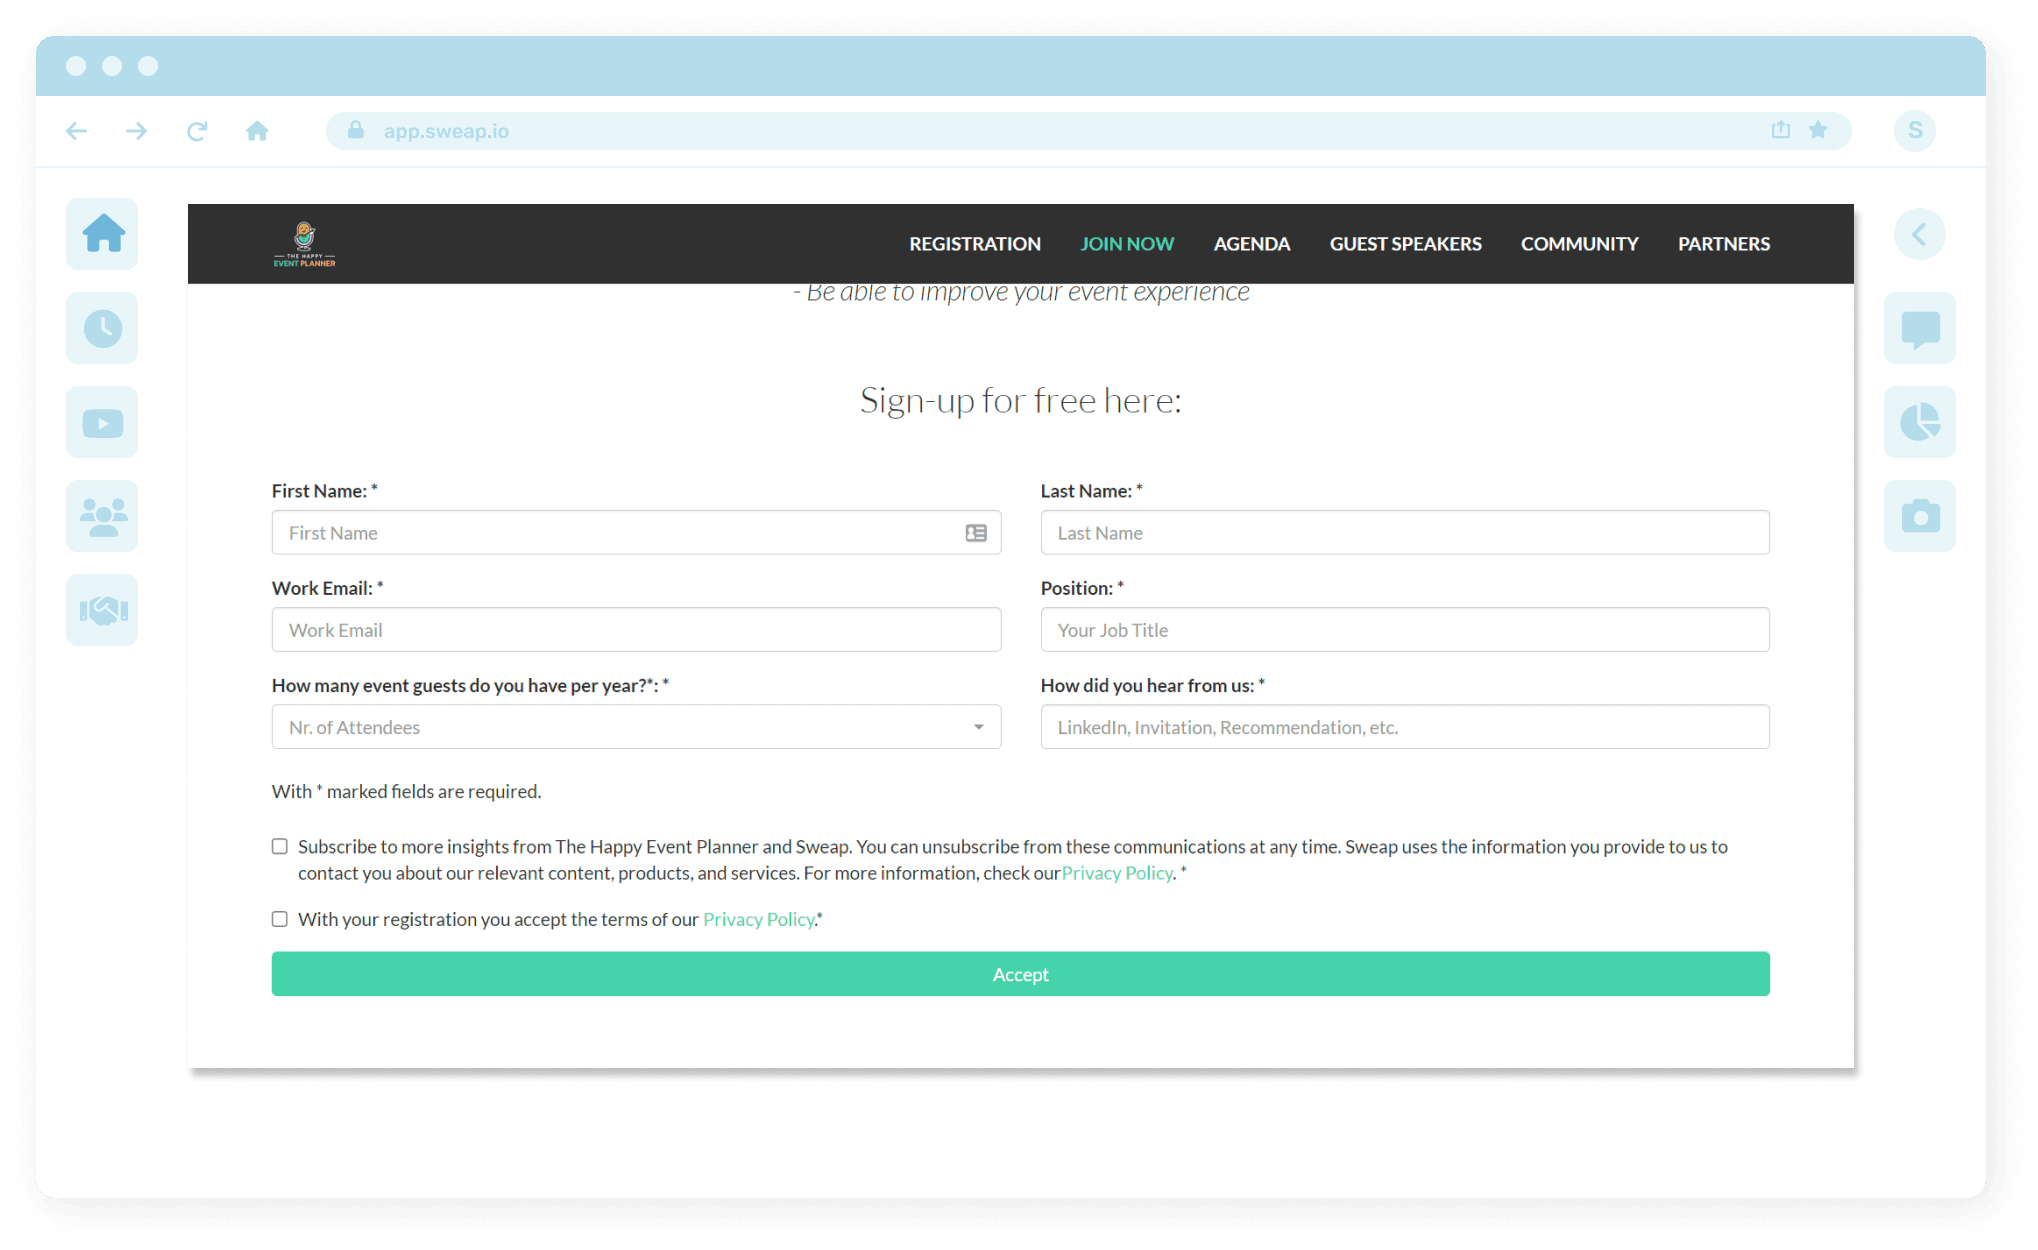Expand the Nr. of Attendees dropdown
The image size is (2038, 1250).
tap(636, 727)
